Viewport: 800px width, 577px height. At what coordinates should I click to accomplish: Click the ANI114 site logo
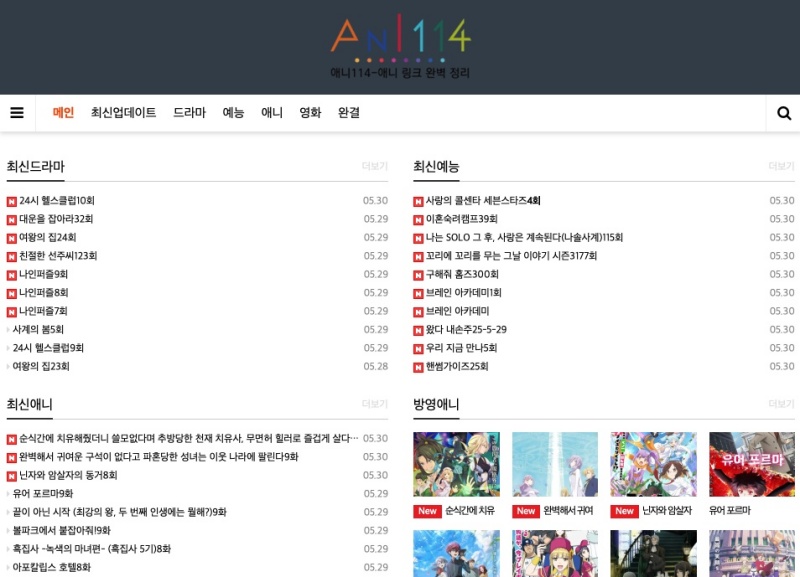[x=400, y=45]
